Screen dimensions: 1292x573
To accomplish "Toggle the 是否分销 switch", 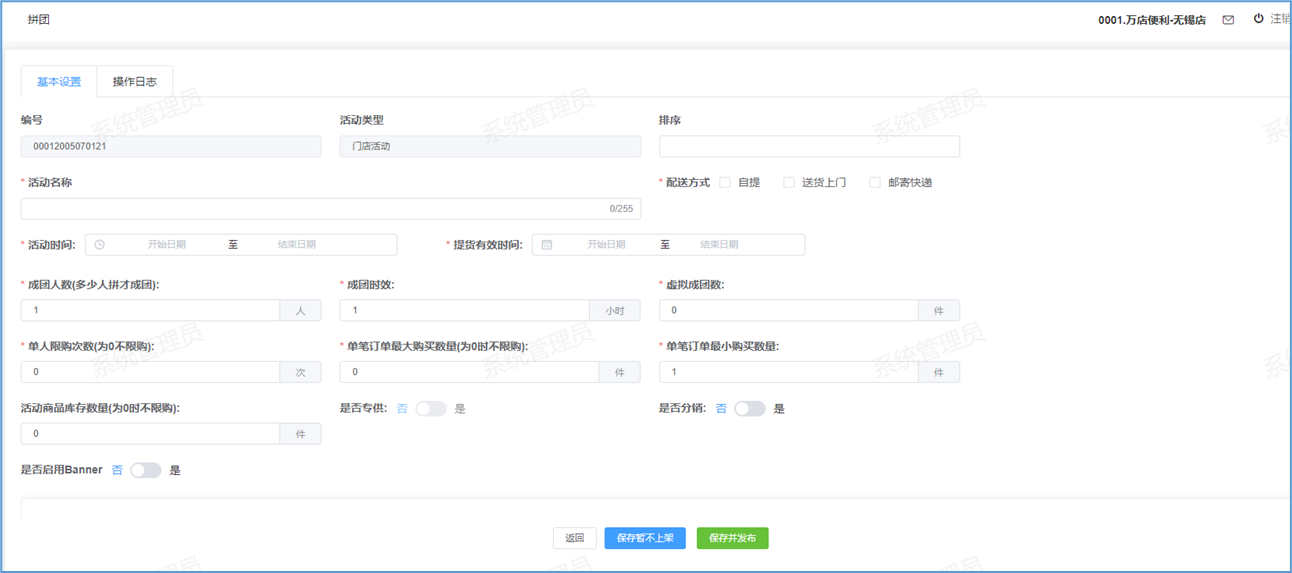I will tap(750, 409).
